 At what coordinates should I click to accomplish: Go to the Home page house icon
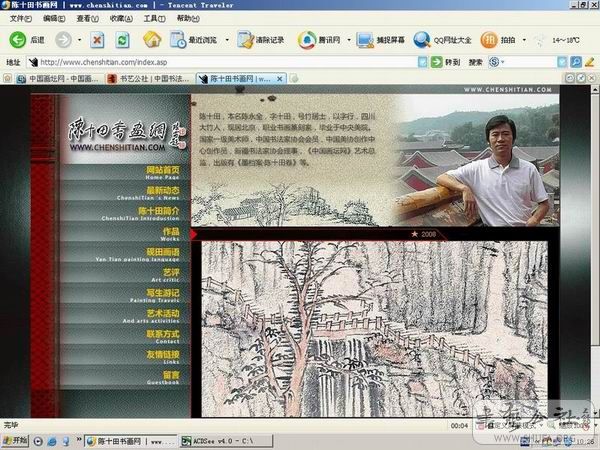coord(152,39)
